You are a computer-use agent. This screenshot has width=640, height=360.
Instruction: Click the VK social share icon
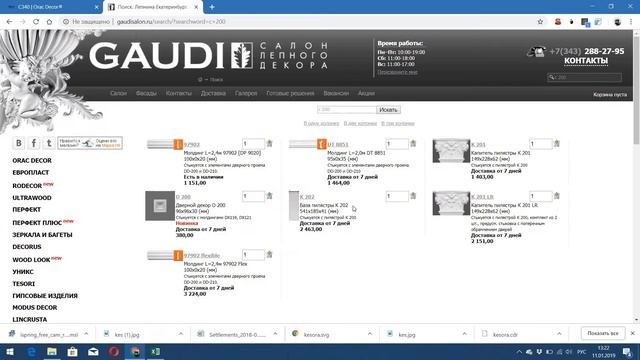[18, 143]
